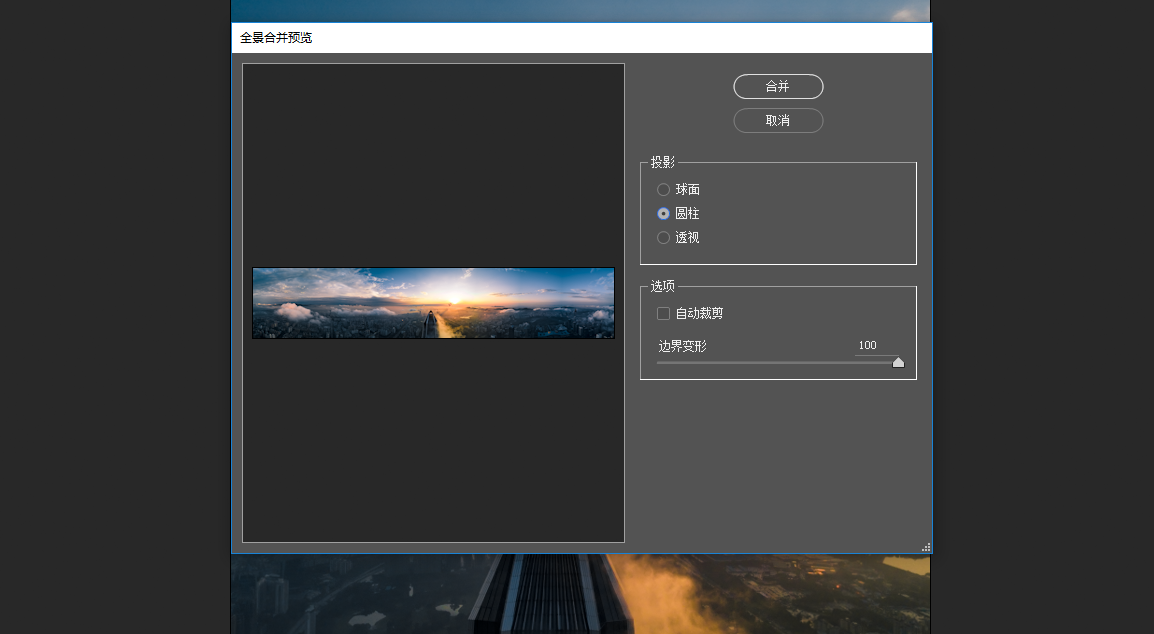
Task: Enable the 自动裁剪 auto crop checkbox
Action: [x=663, y=314]
